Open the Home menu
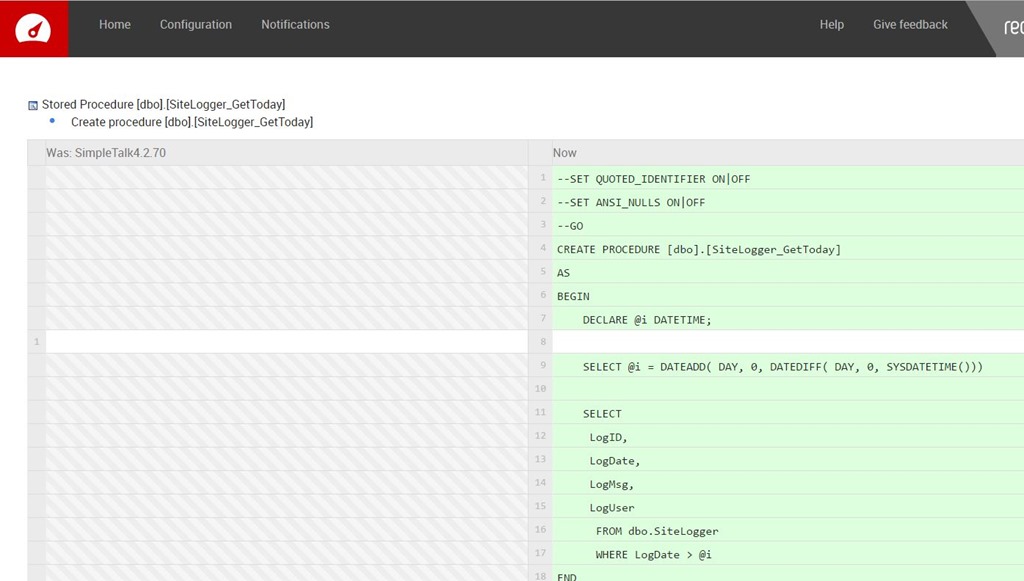1024x581 pixels. pyautogui.click(x=115, y=25)
